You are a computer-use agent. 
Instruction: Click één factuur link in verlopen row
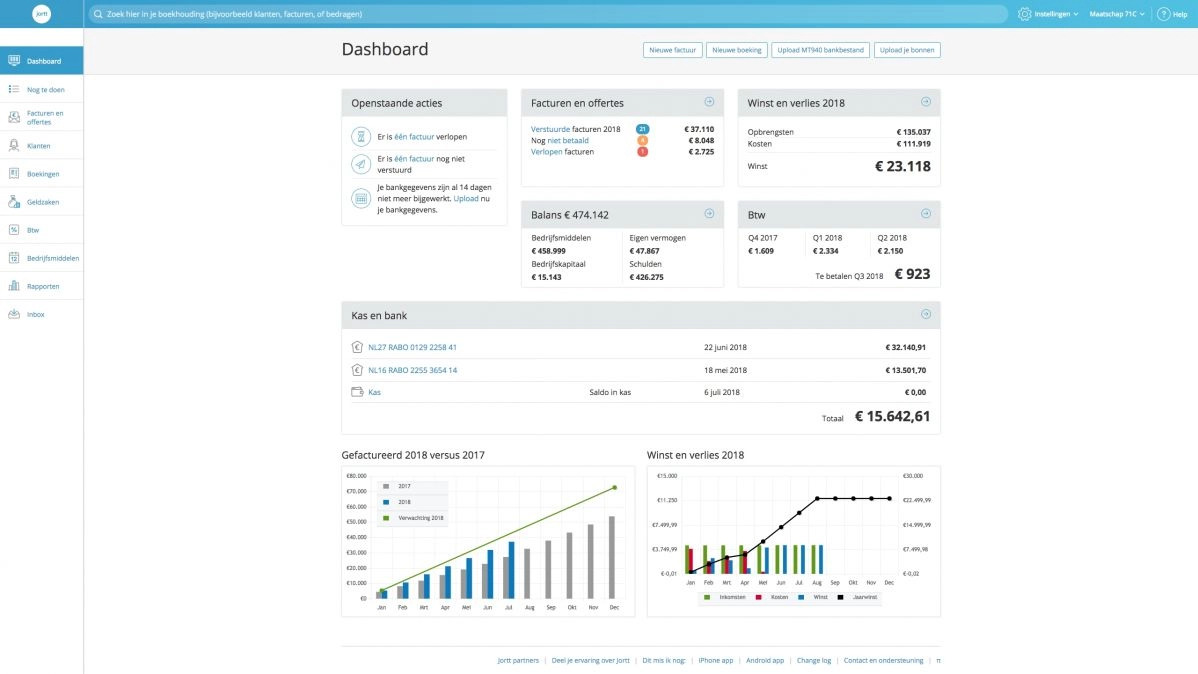pyautogui.click(x=414, y=137)
